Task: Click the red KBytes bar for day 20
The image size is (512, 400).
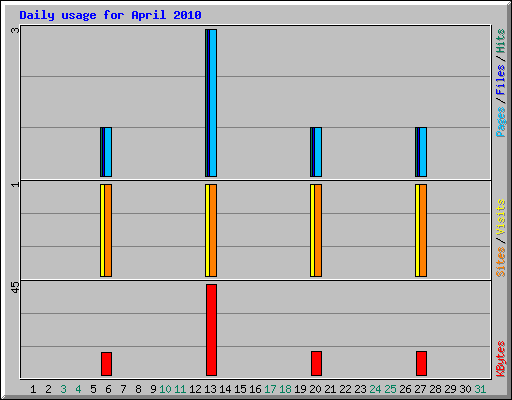Action: coord(316,363)
